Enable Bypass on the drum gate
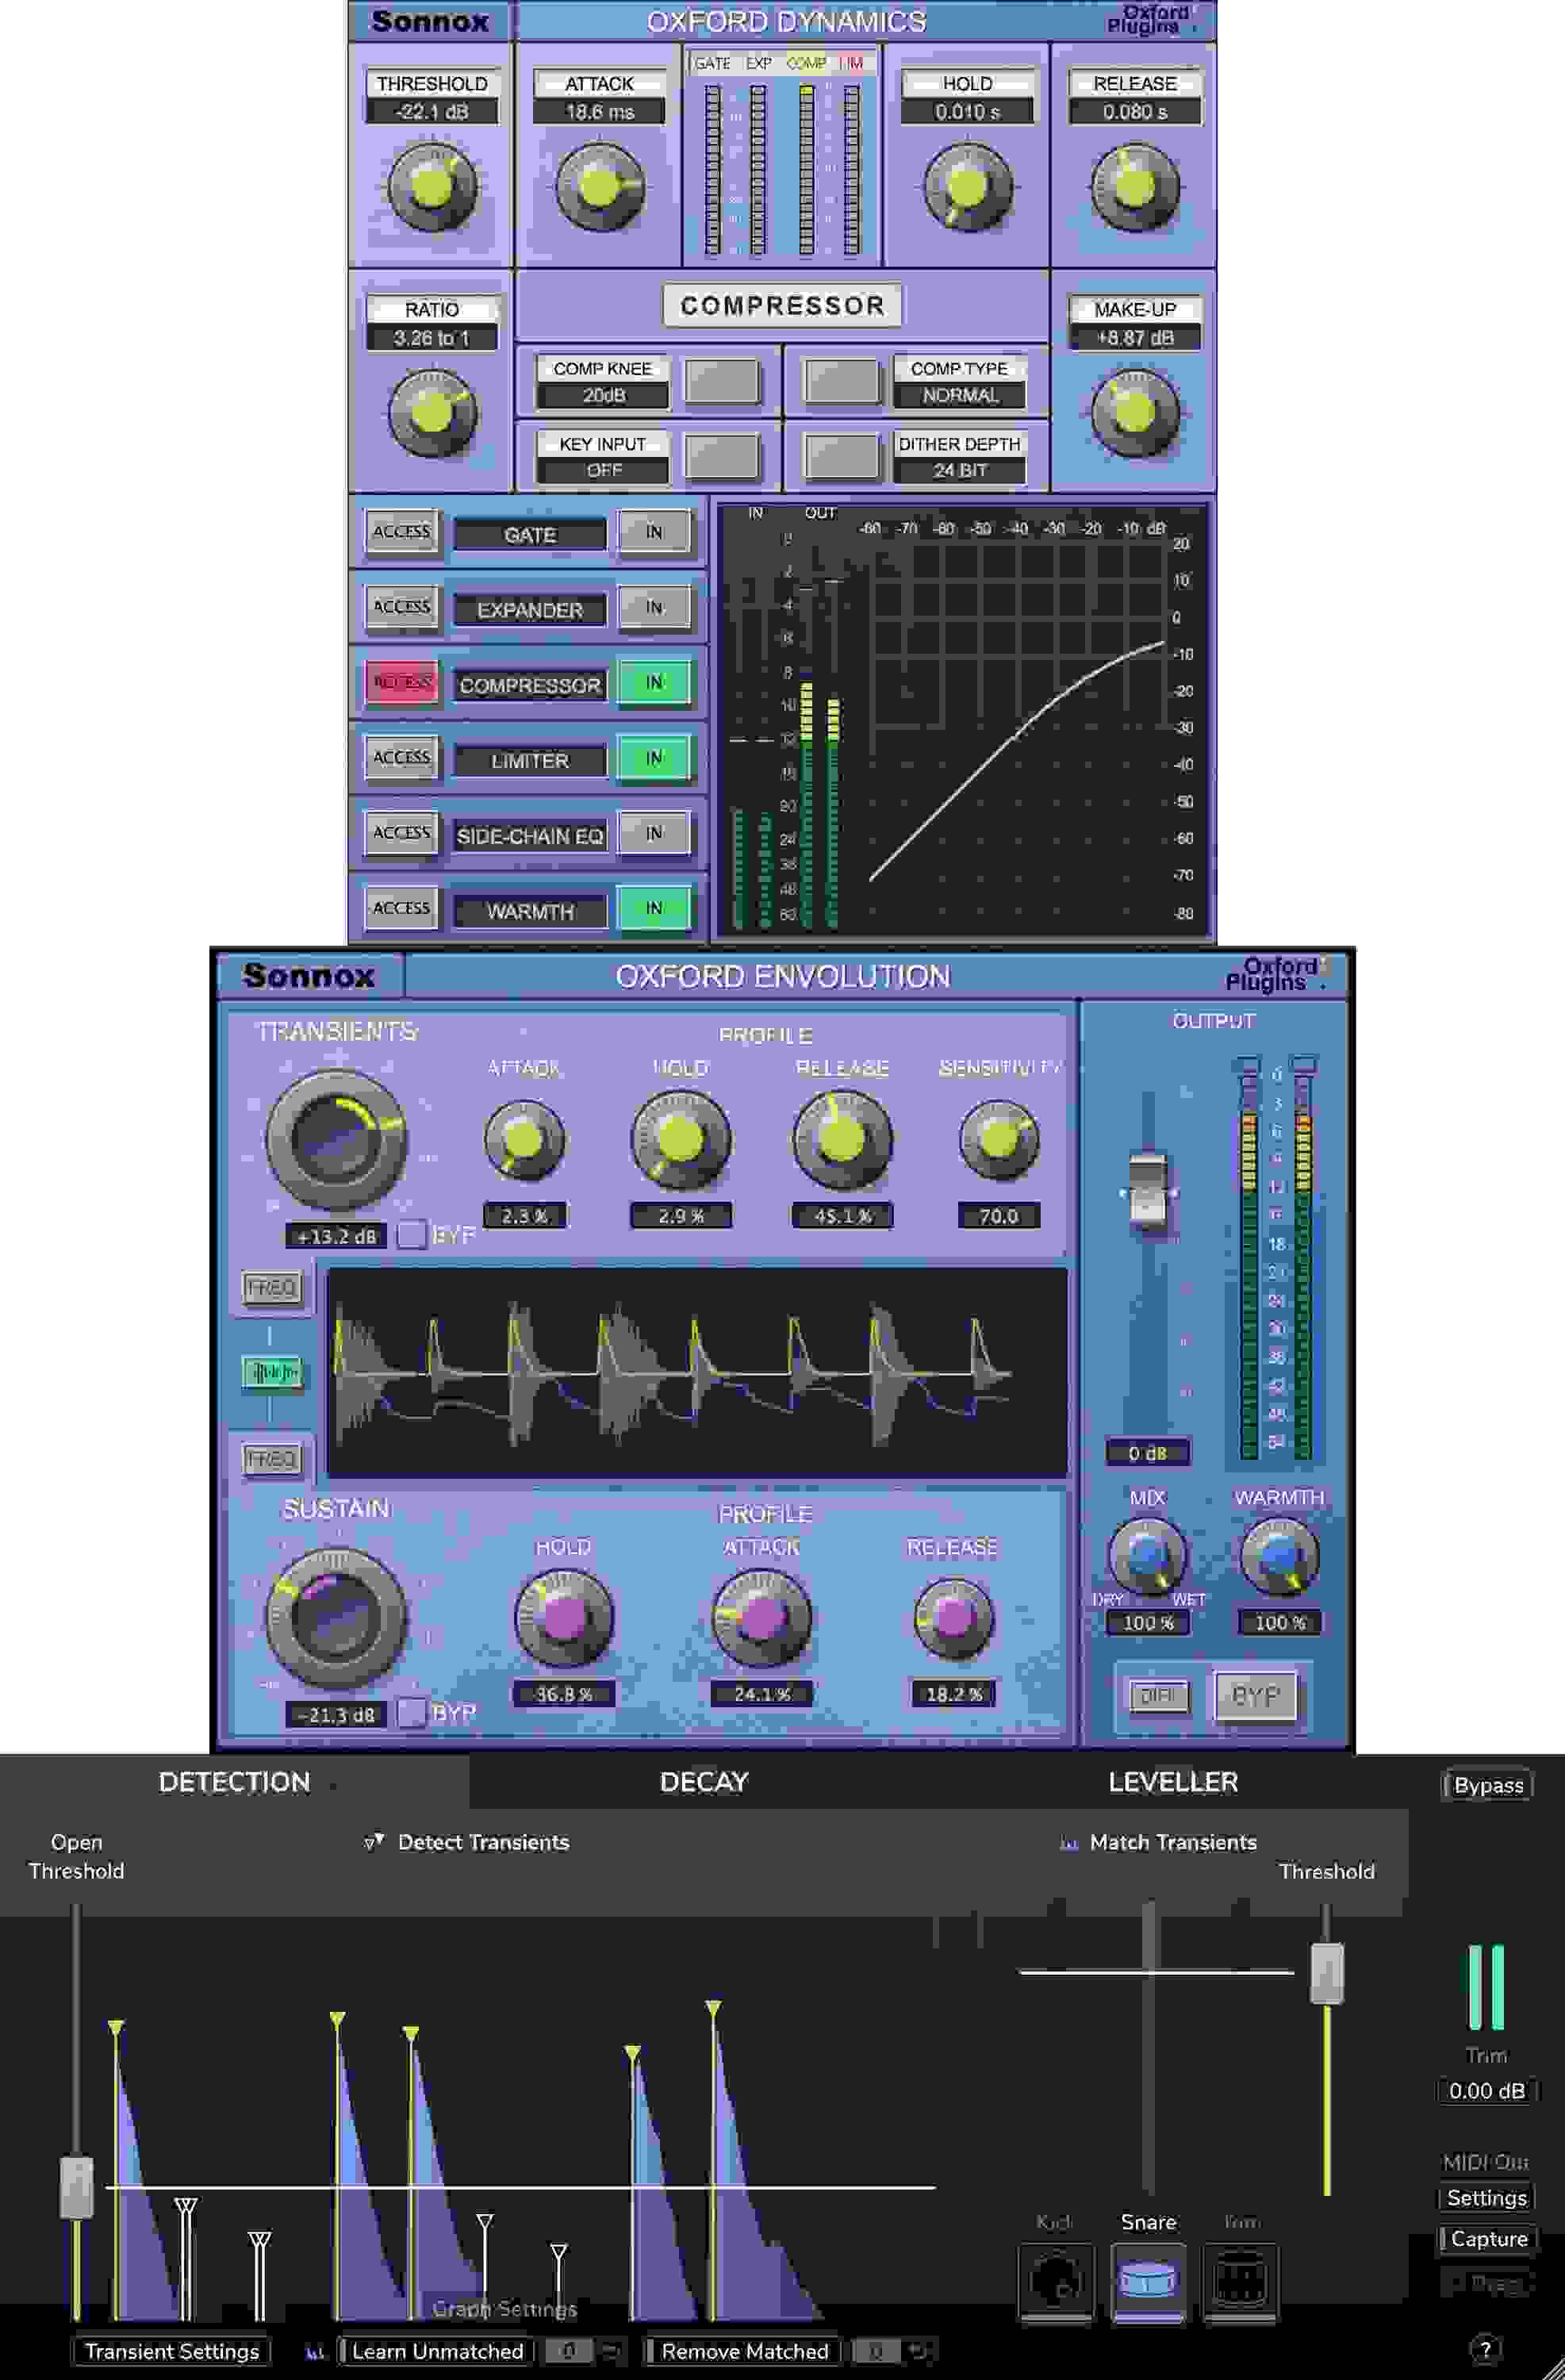Screen dimensions: 1565x2380 pyautogui.click(x=1489, y=1783)
